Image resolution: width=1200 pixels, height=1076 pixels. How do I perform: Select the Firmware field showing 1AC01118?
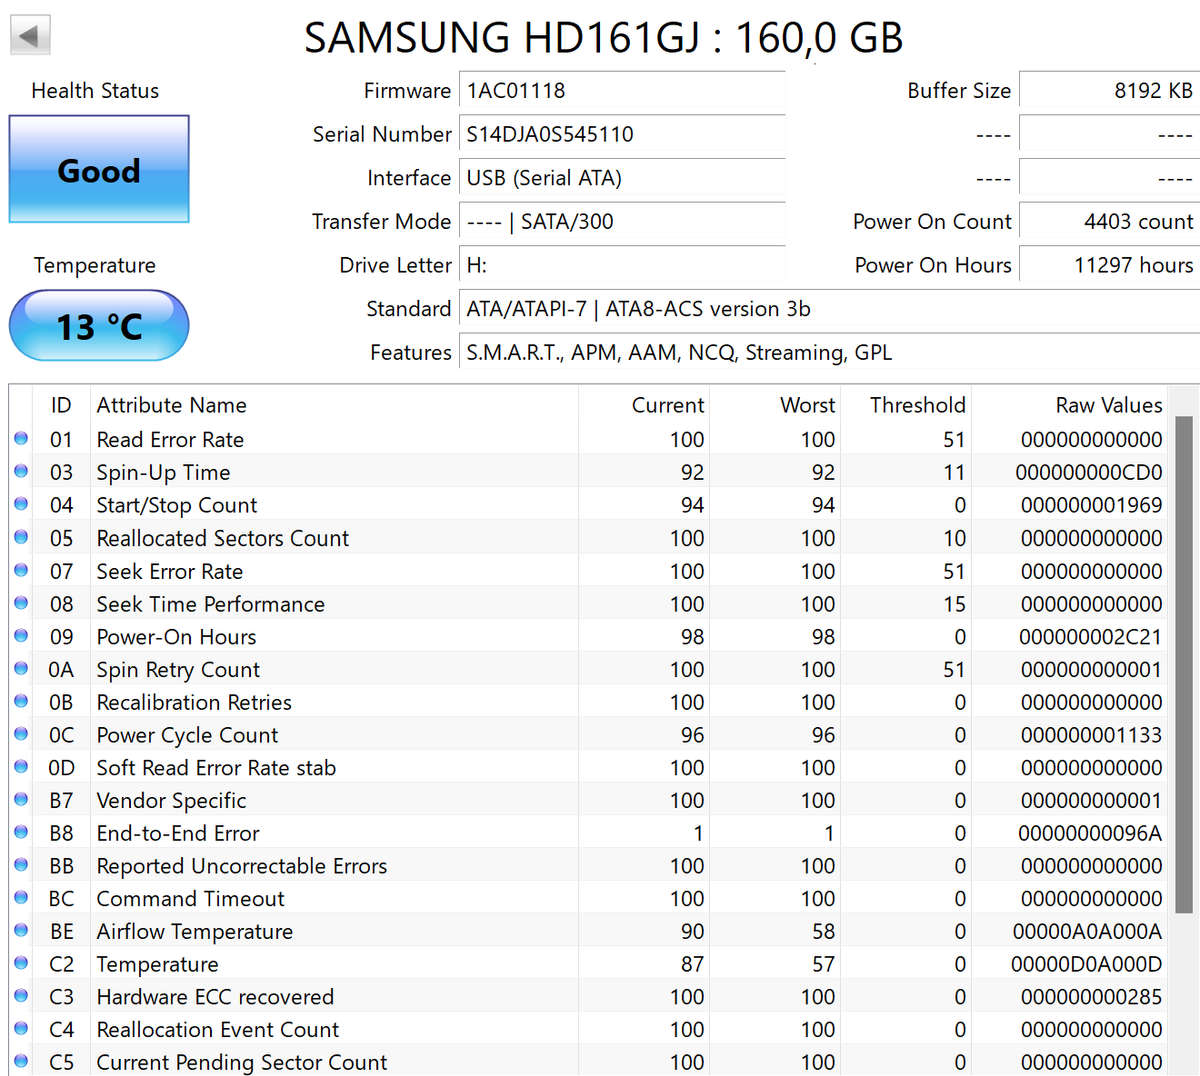[x=620, y=90]
